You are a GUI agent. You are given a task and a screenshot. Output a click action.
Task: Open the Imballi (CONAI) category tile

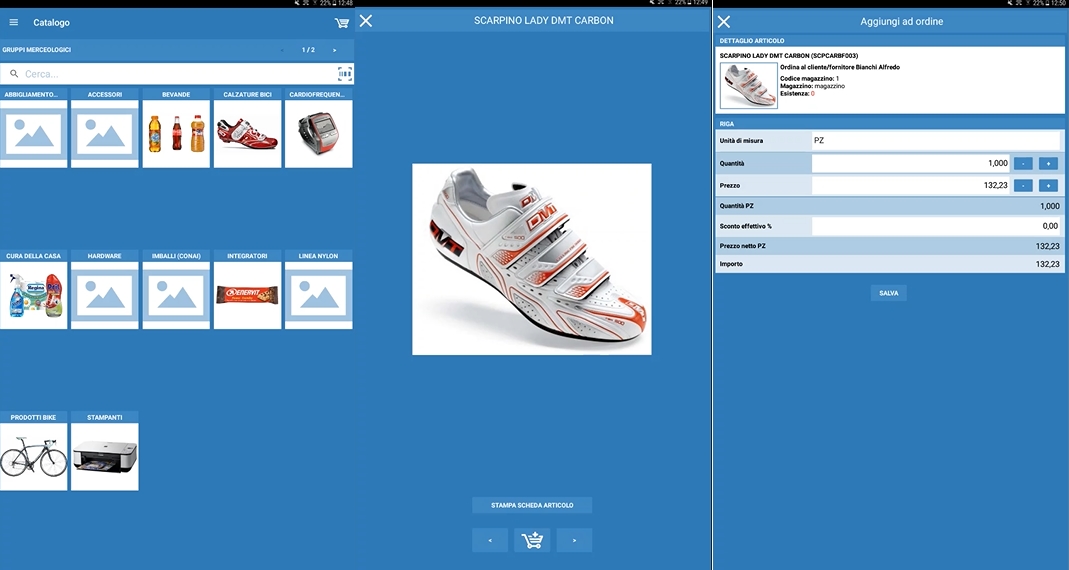pos(176,290)
